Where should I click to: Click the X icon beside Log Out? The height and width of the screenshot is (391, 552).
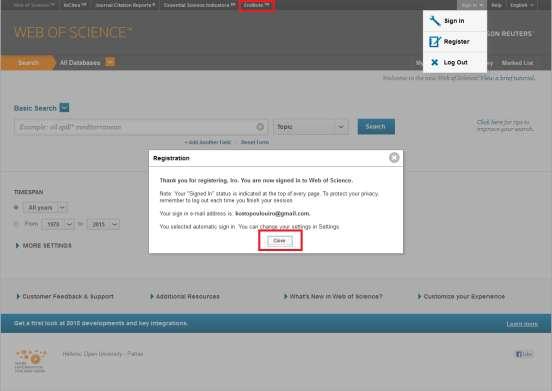pyautogui.click(x=435, y=62)
